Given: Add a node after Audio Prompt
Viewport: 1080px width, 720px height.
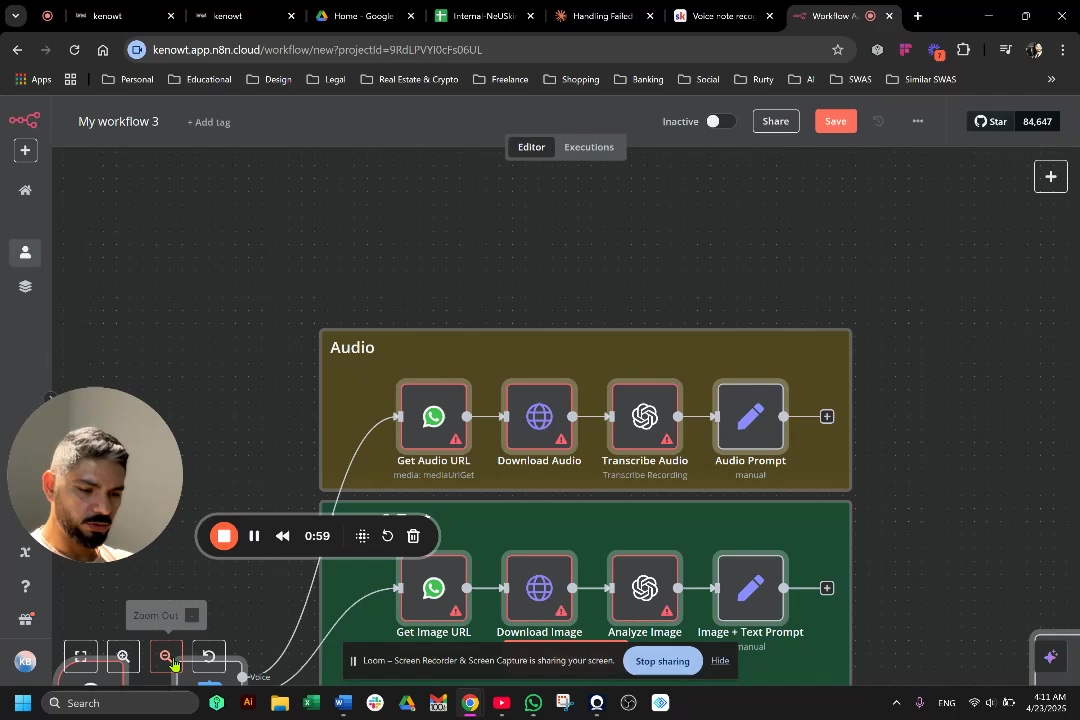Looking at the screenshot, I should click(x=827, y=416).
